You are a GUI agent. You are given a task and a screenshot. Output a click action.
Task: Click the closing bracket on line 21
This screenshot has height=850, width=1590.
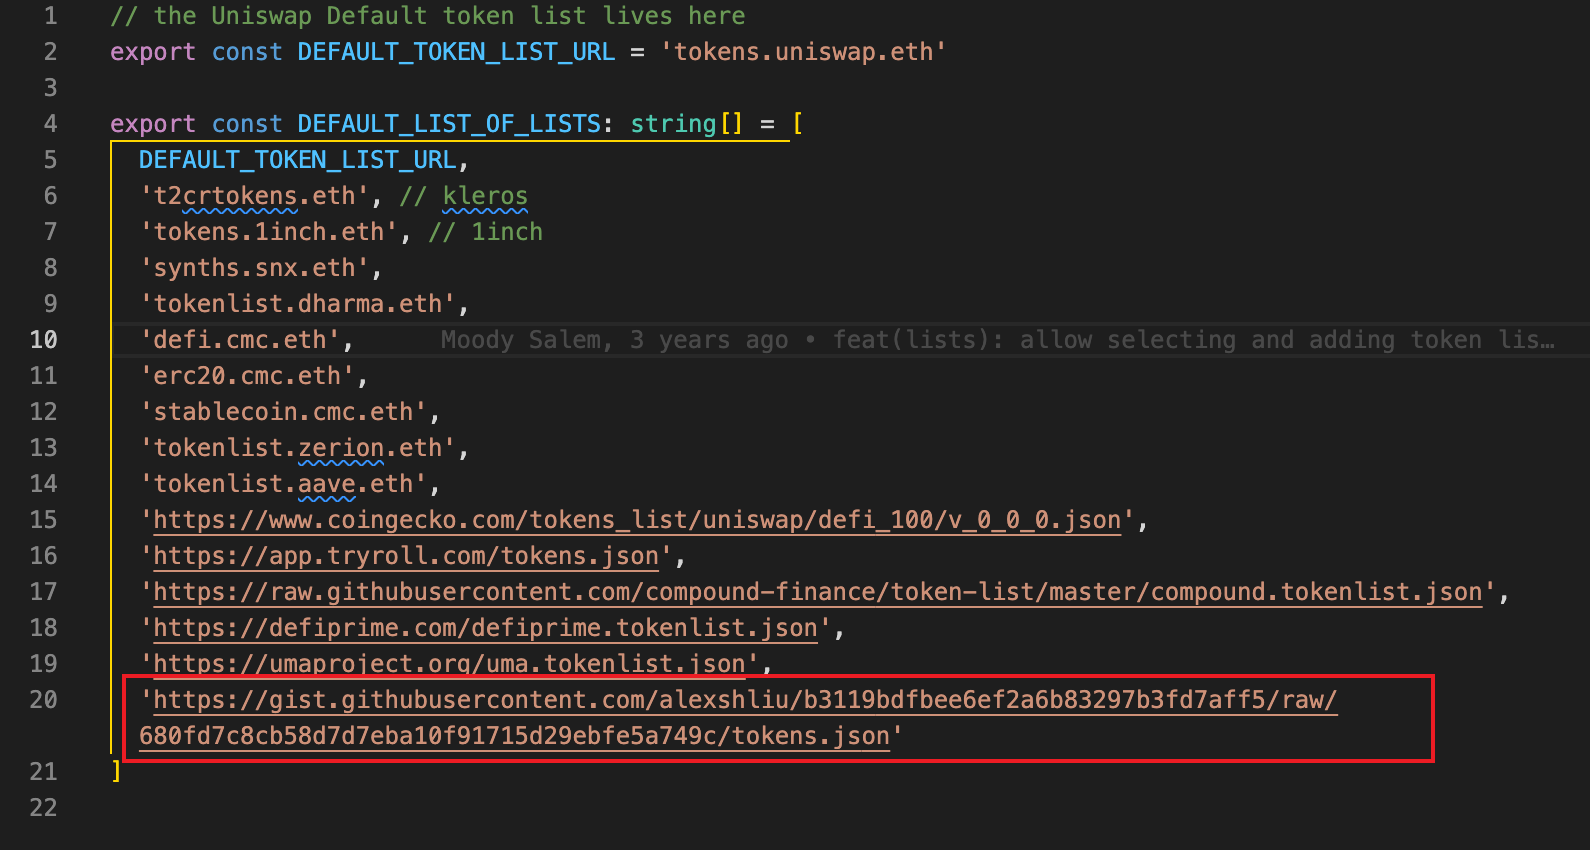point(116,772)
